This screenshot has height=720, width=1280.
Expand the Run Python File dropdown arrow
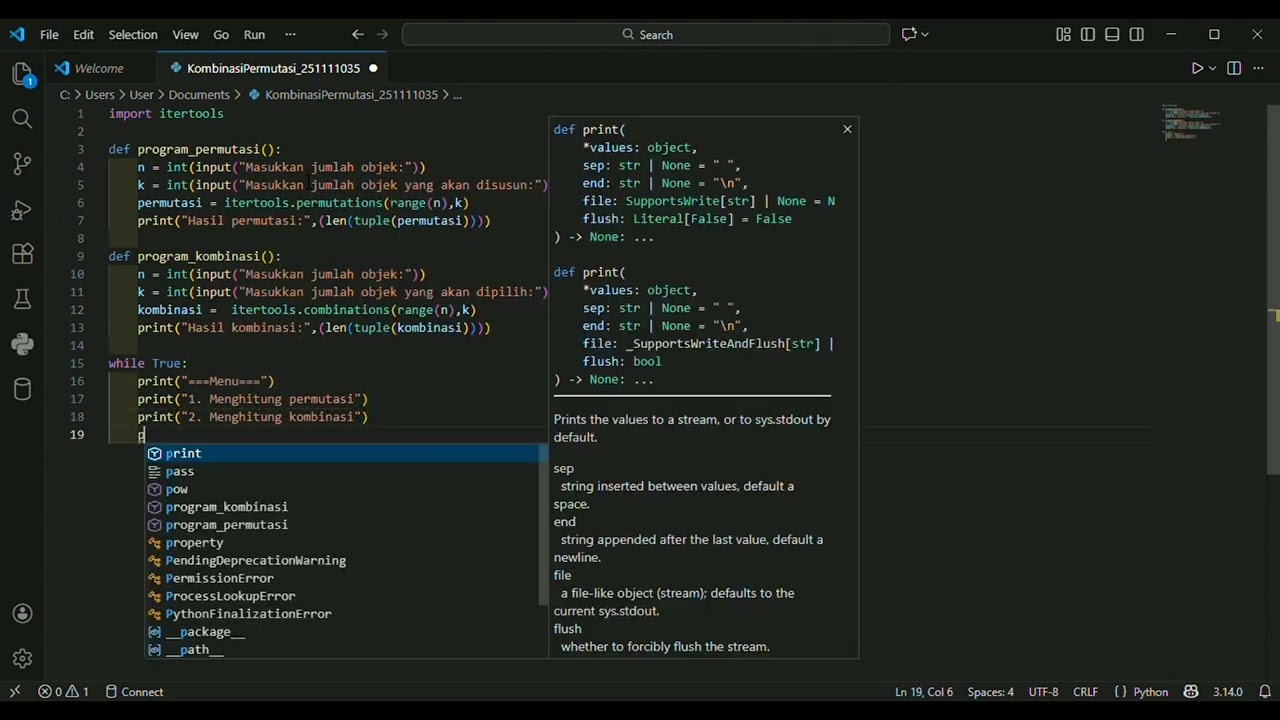point(1213,68)
